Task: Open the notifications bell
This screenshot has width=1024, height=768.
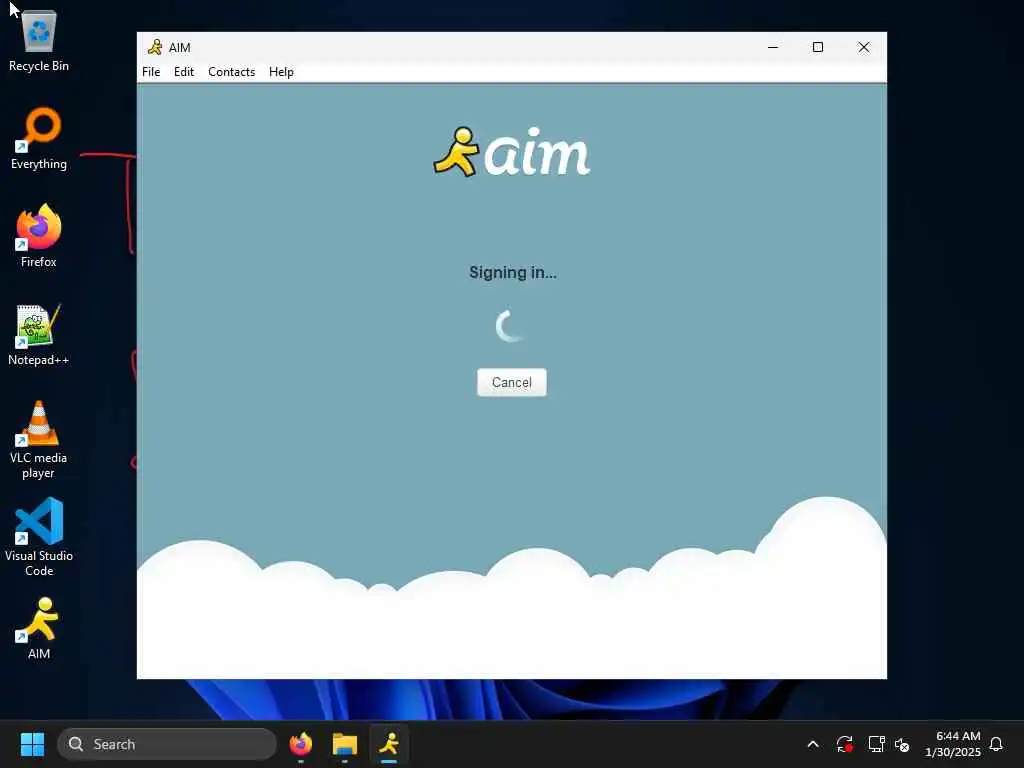Action: 996,744
